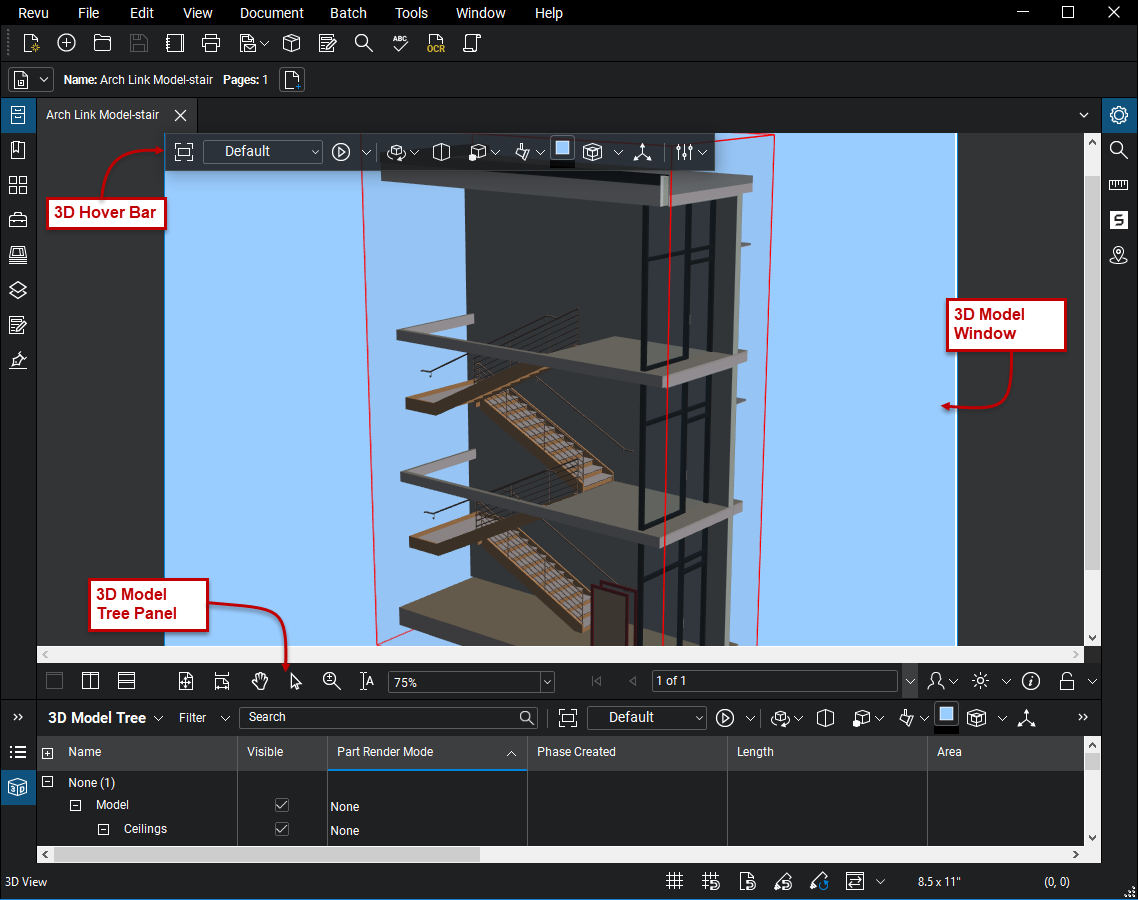This screenshot has width=1138, height=900.
Task: Open the Thumbnails panel grid icon
Action: pyautogui.click(x=17, y=185)
